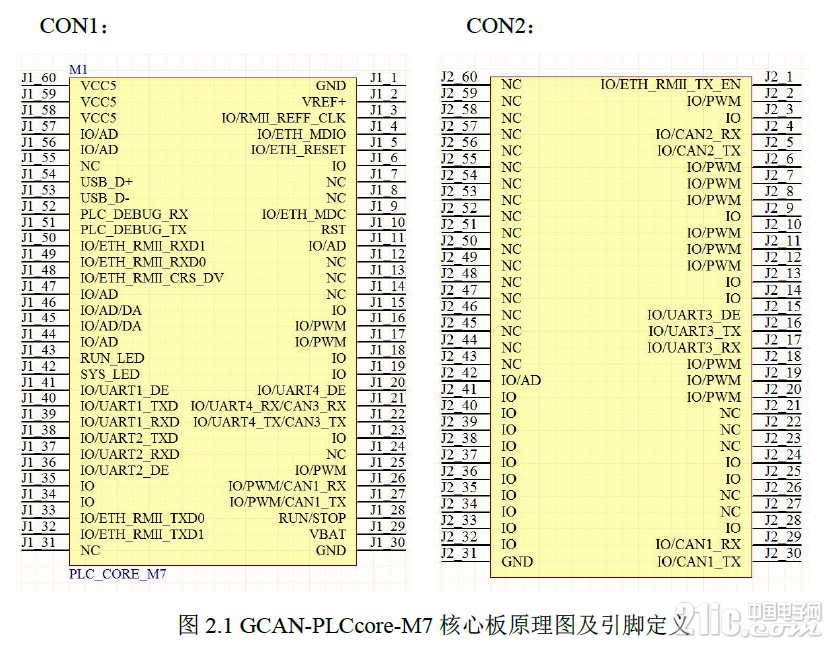Click the IO/ETH_RMII_RXD1 label
This screenshot has height=645, width=829.
(142, 246)
